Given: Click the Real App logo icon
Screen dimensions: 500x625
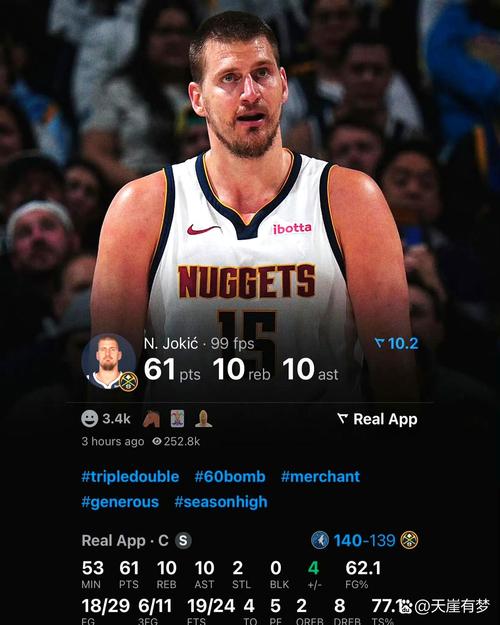Looking at the screenshot, I should [343, 419].
